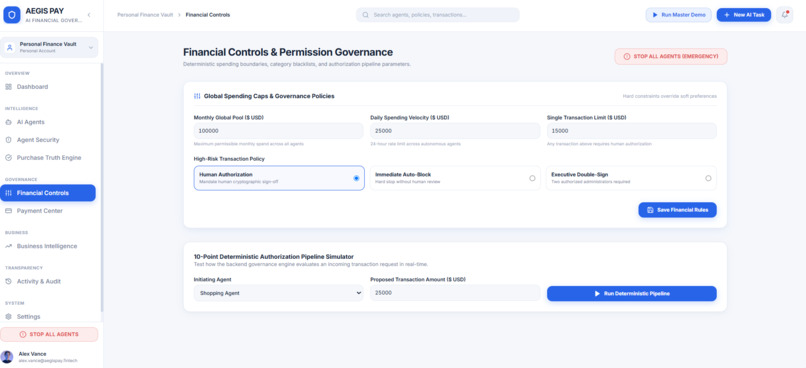806x368 pixels.
Task: Click the "Financial Controls" breadcrumb text
Action: [208, 15]
